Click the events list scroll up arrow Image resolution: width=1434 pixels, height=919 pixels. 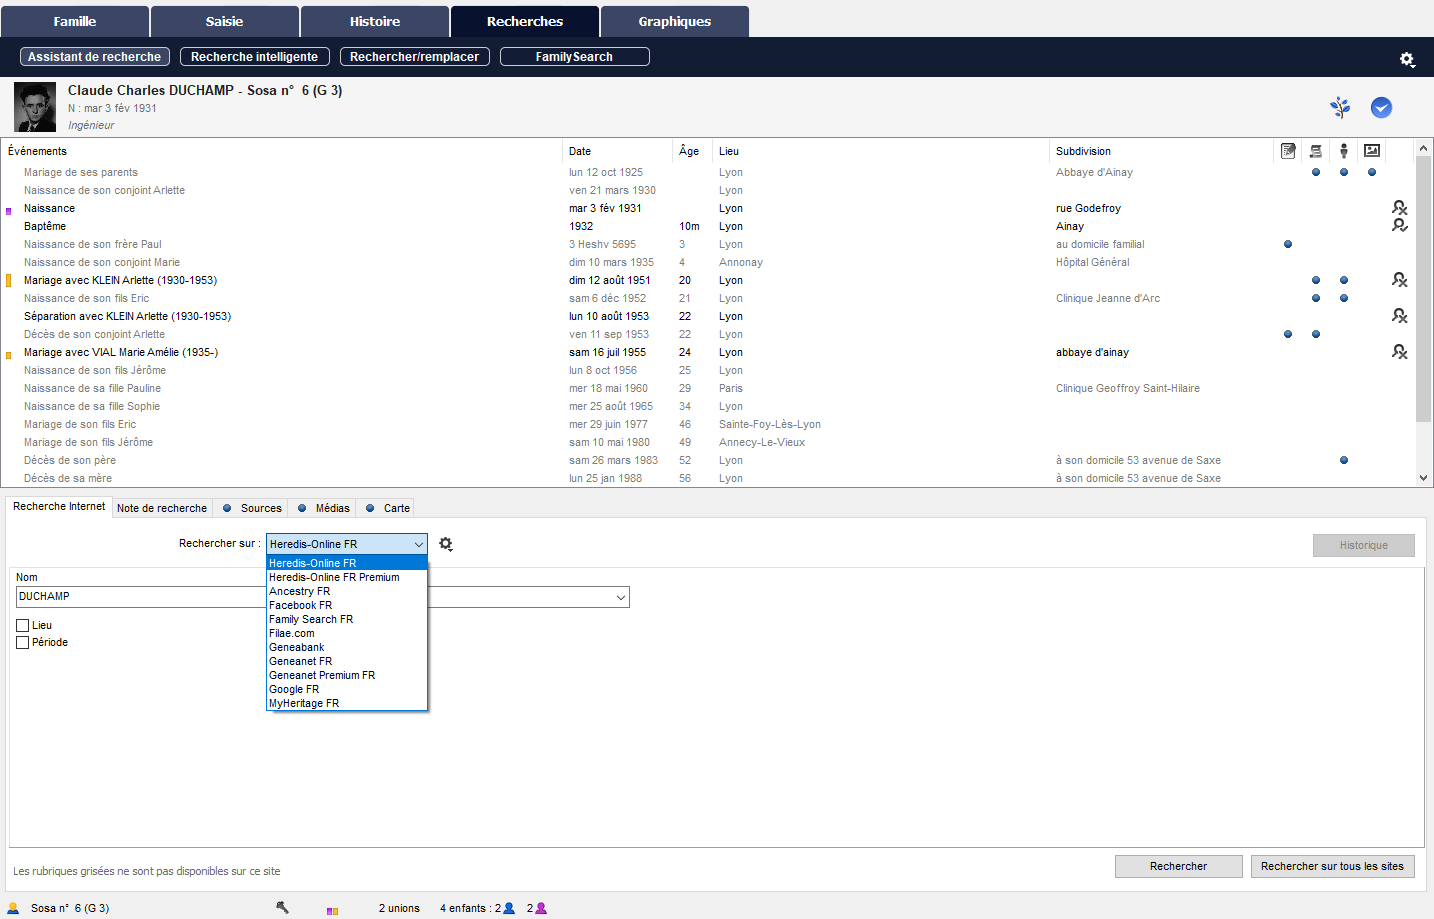[x=1424, y=148]
